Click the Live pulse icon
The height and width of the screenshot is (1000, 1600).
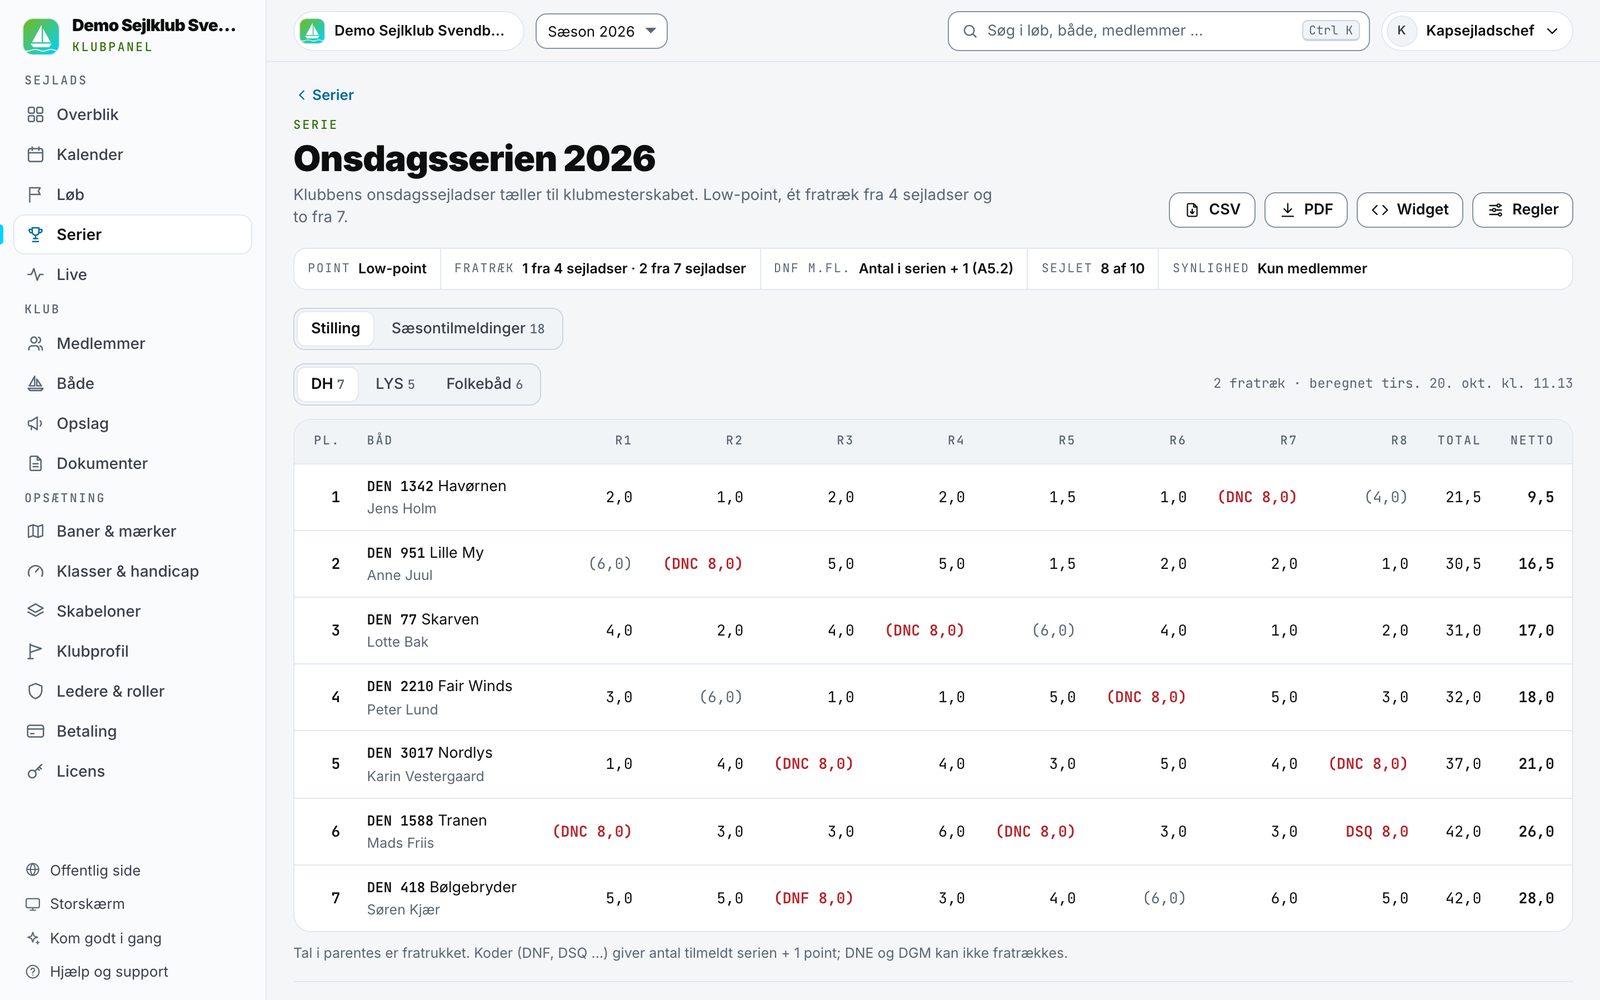pyautogui.click(x=36, y=275)
